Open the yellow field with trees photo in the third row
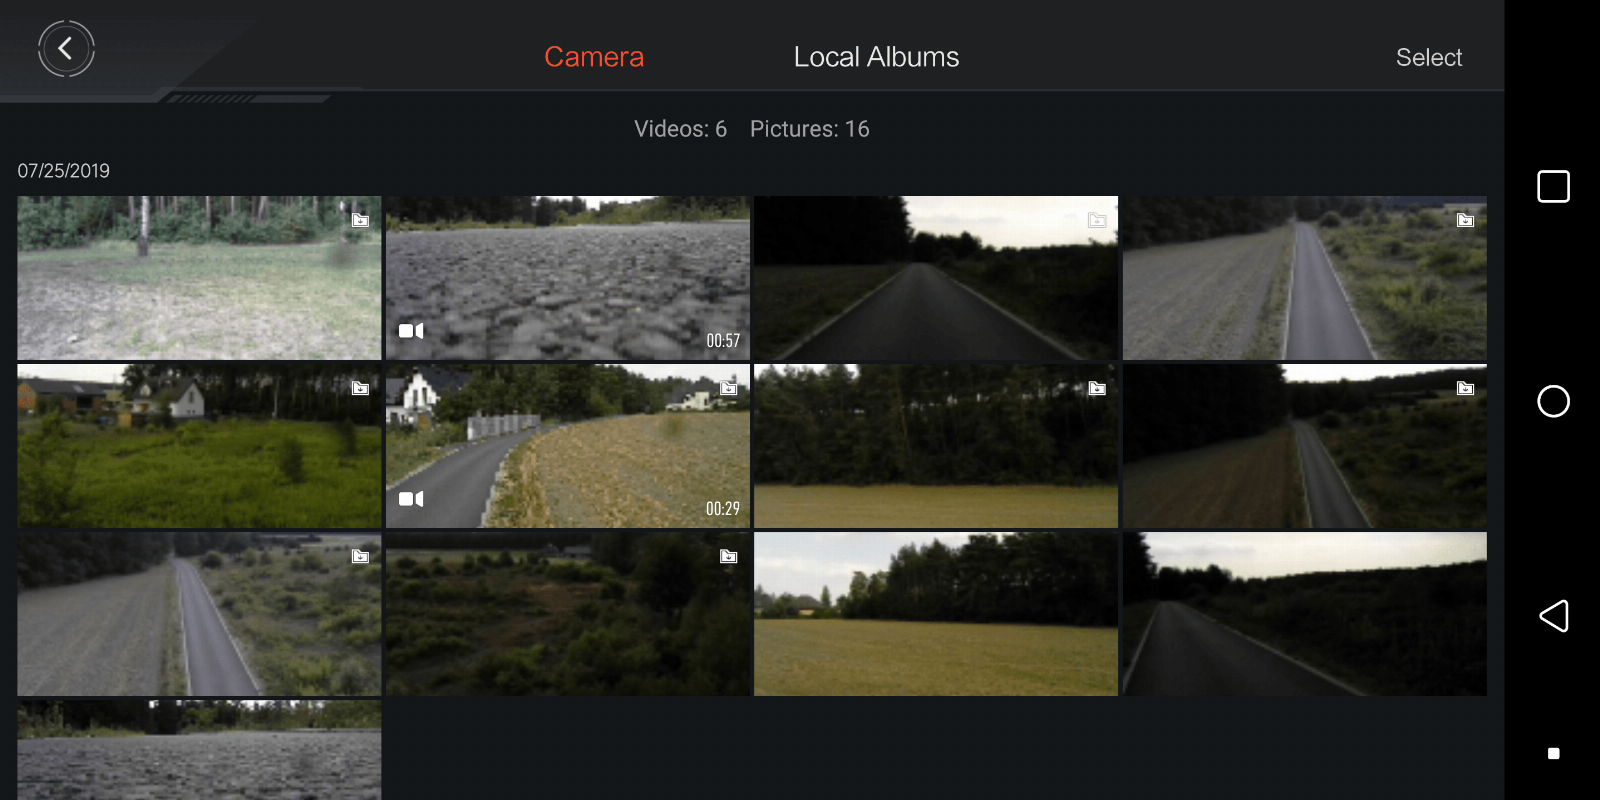 (x=936, y=614)
